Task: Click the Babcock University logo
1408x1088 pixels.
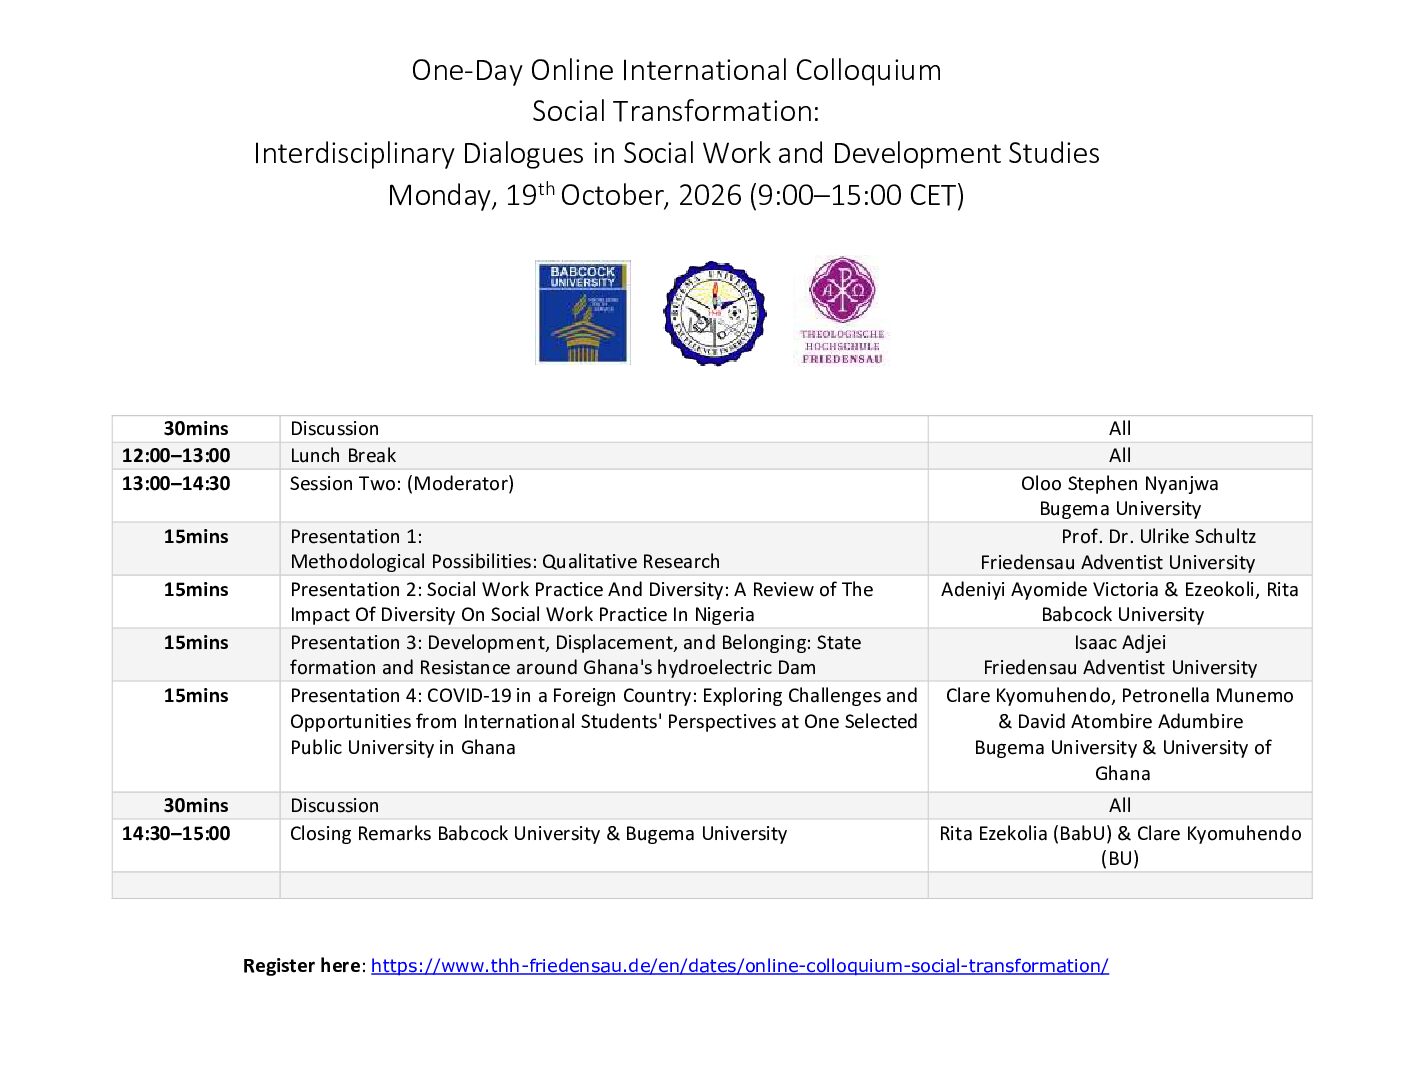Action: tap(583, 312)
